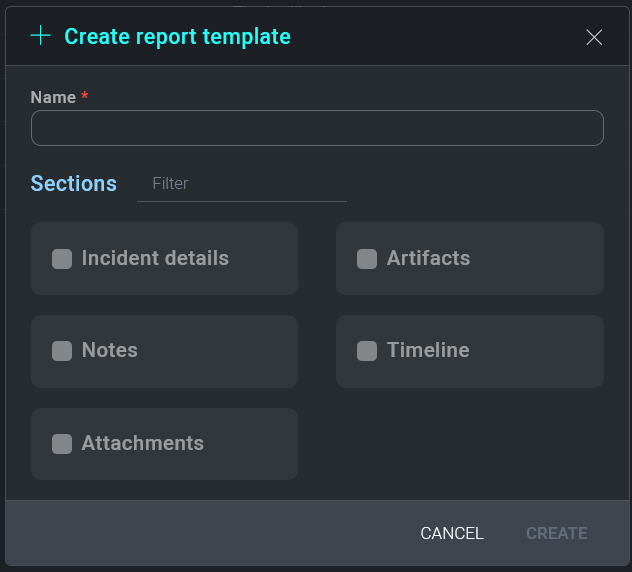Focus the Name text input field
This screenshot has width=632, height=572.
[x=317, y=128]
